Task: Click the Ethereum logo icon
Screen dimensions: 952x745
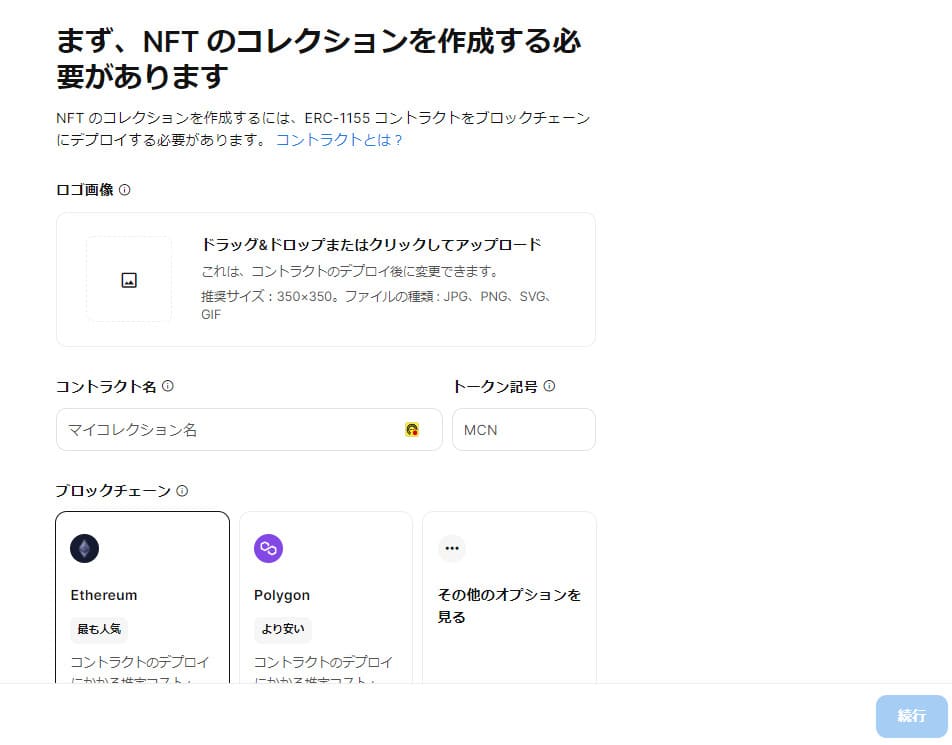Action: (x=84, y=548)
